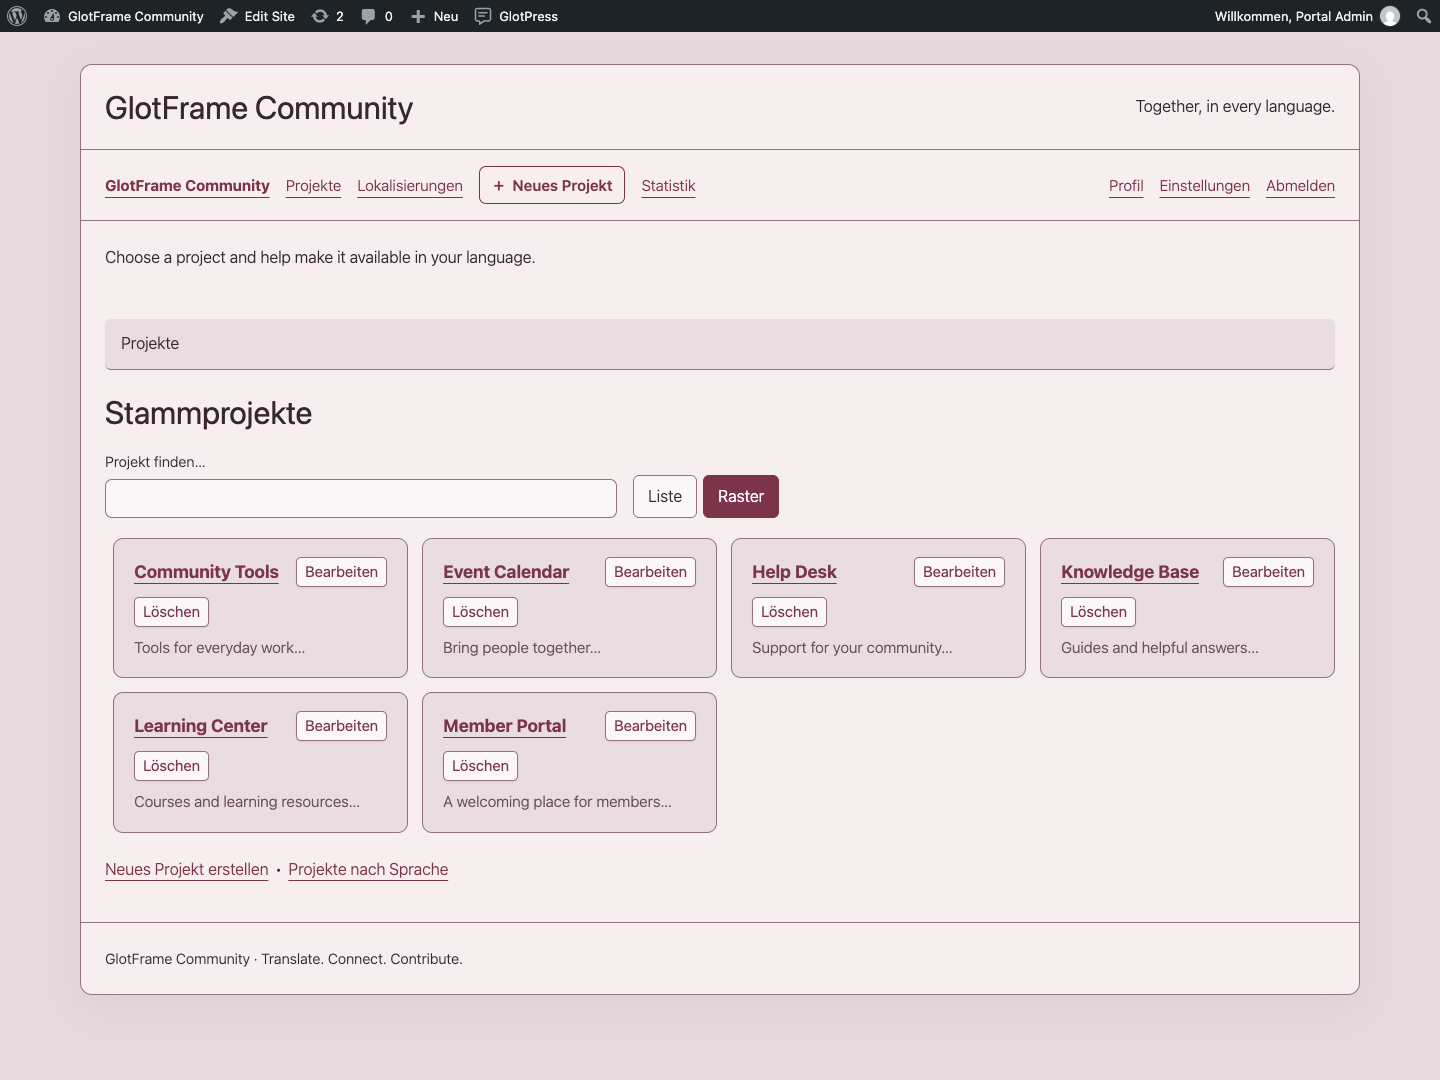This screenshot has height=1080, width=1440.
Task: Open the Knowledge Base project
Action: tap(1130, 572)
